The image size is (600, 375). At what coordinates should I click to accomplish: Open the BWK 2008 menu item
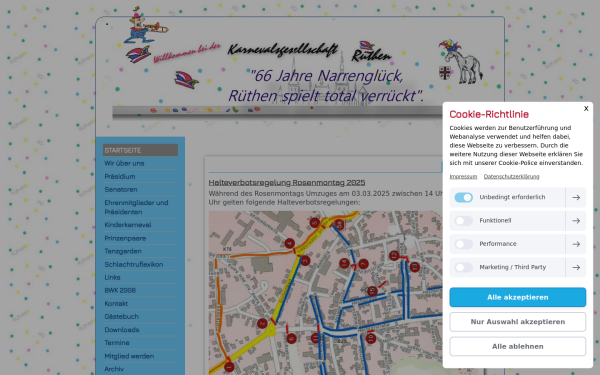coord(140,290)
